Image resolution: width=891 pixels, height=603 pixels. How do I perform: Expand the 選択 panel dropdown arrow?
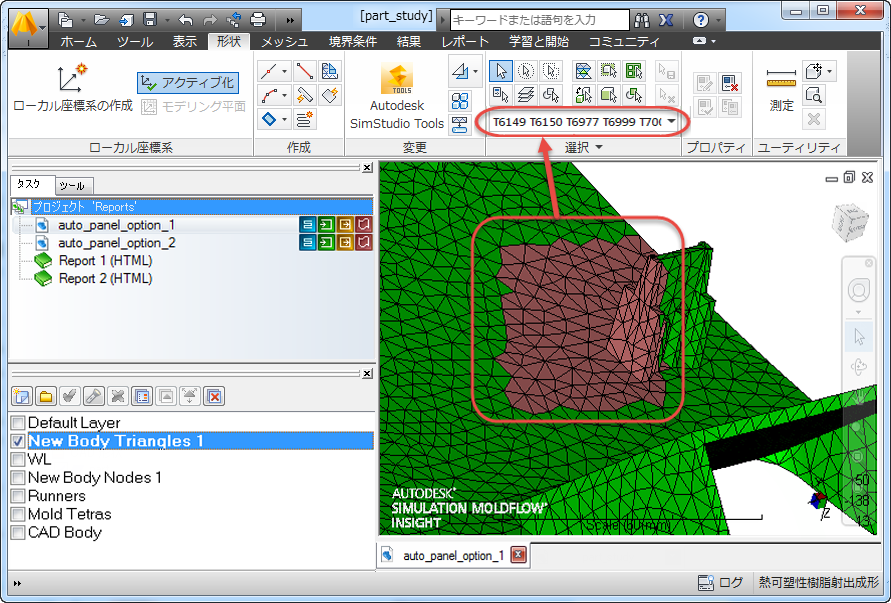pyautogui.click(x=599, y=148)
